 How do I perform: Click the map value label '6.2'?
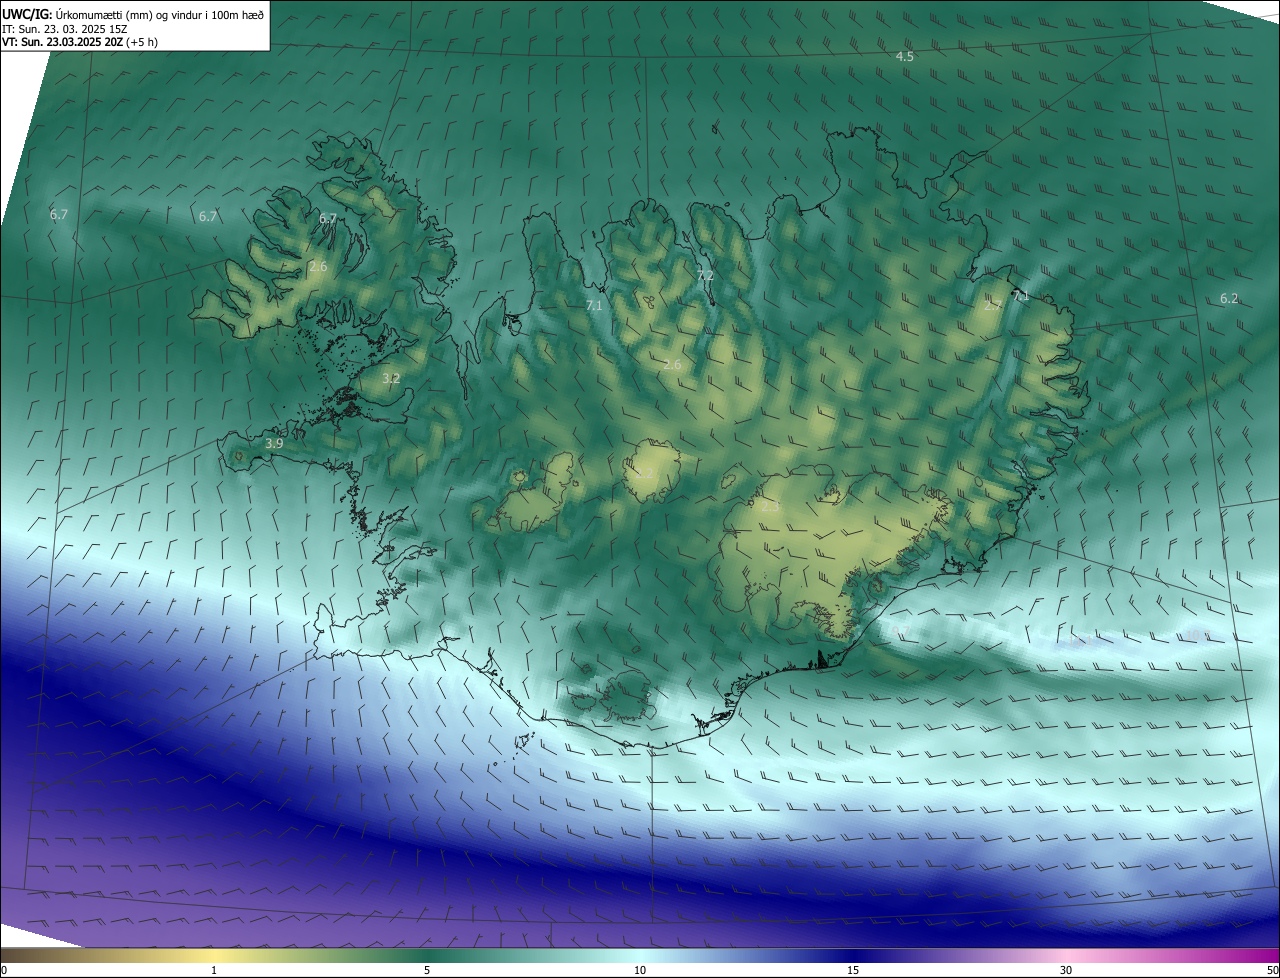(1229, 299)
